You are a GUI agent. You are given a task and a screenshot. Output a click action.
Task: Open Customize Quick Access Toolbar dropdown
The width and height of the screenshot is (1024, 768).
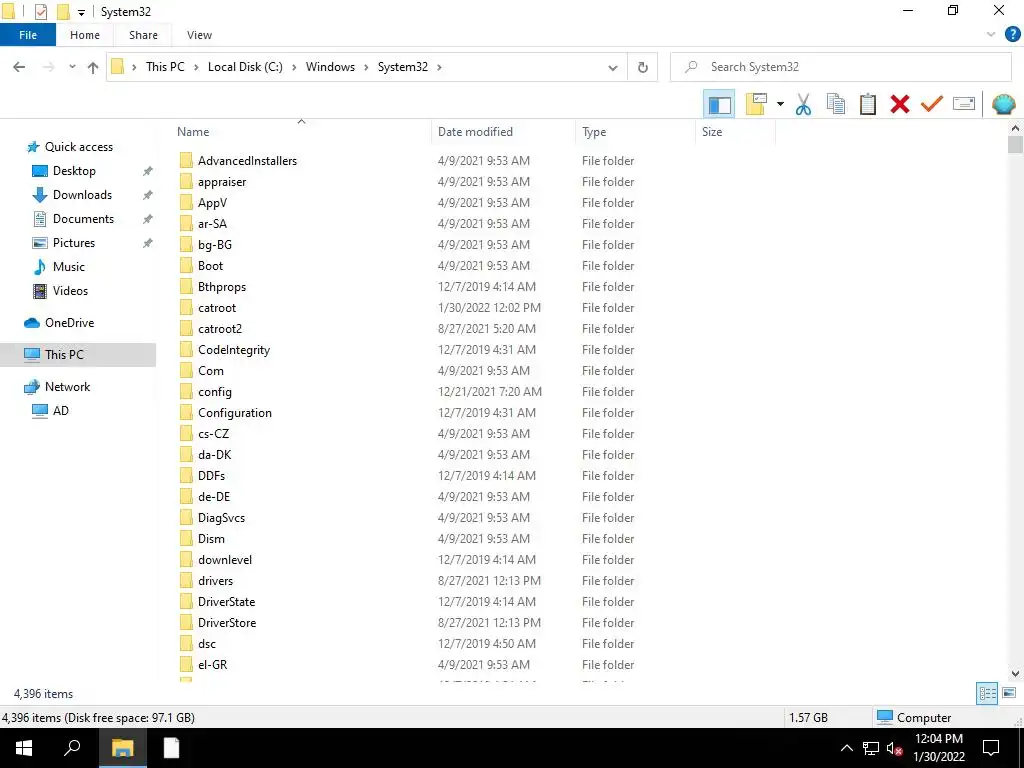tap(81, 12)
